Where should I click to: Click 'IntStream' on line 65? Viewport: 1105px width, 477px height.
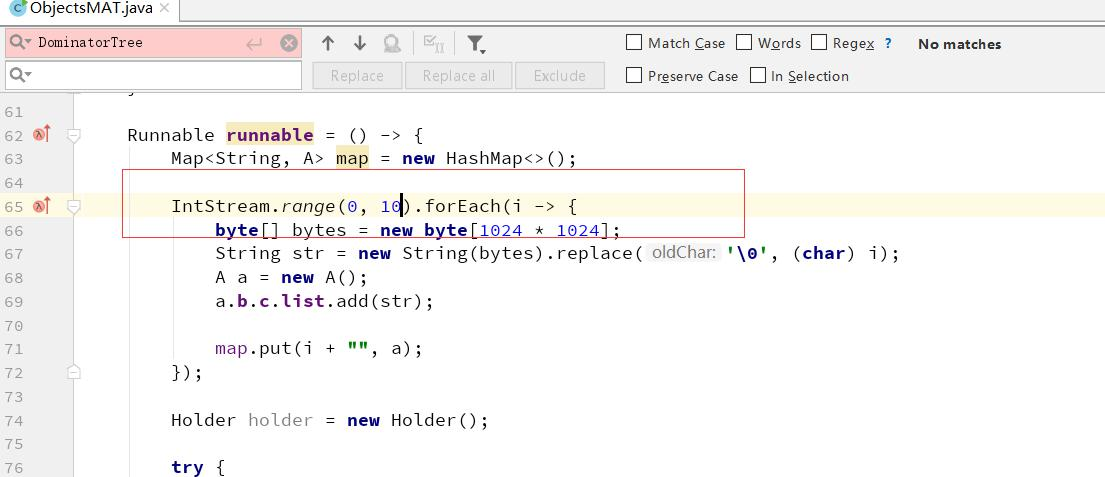[221, 206]
